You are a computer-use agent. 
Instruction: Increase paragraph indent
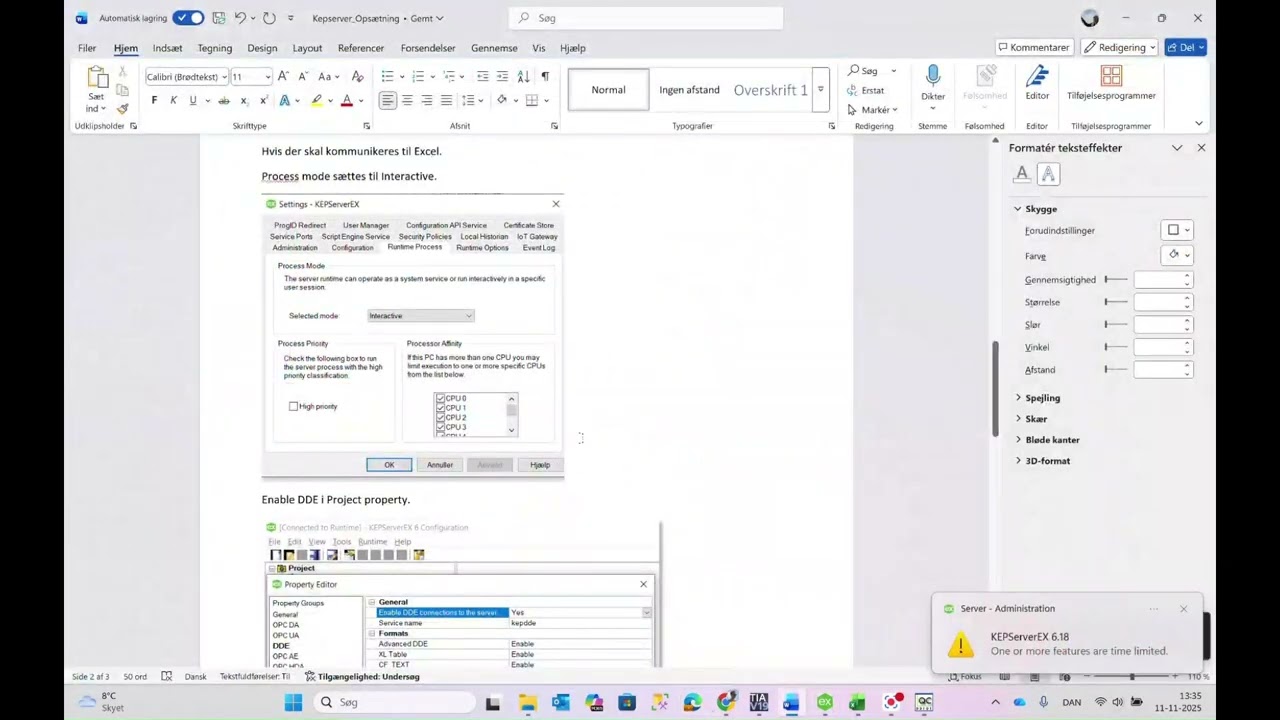click(x=502, y=76)
